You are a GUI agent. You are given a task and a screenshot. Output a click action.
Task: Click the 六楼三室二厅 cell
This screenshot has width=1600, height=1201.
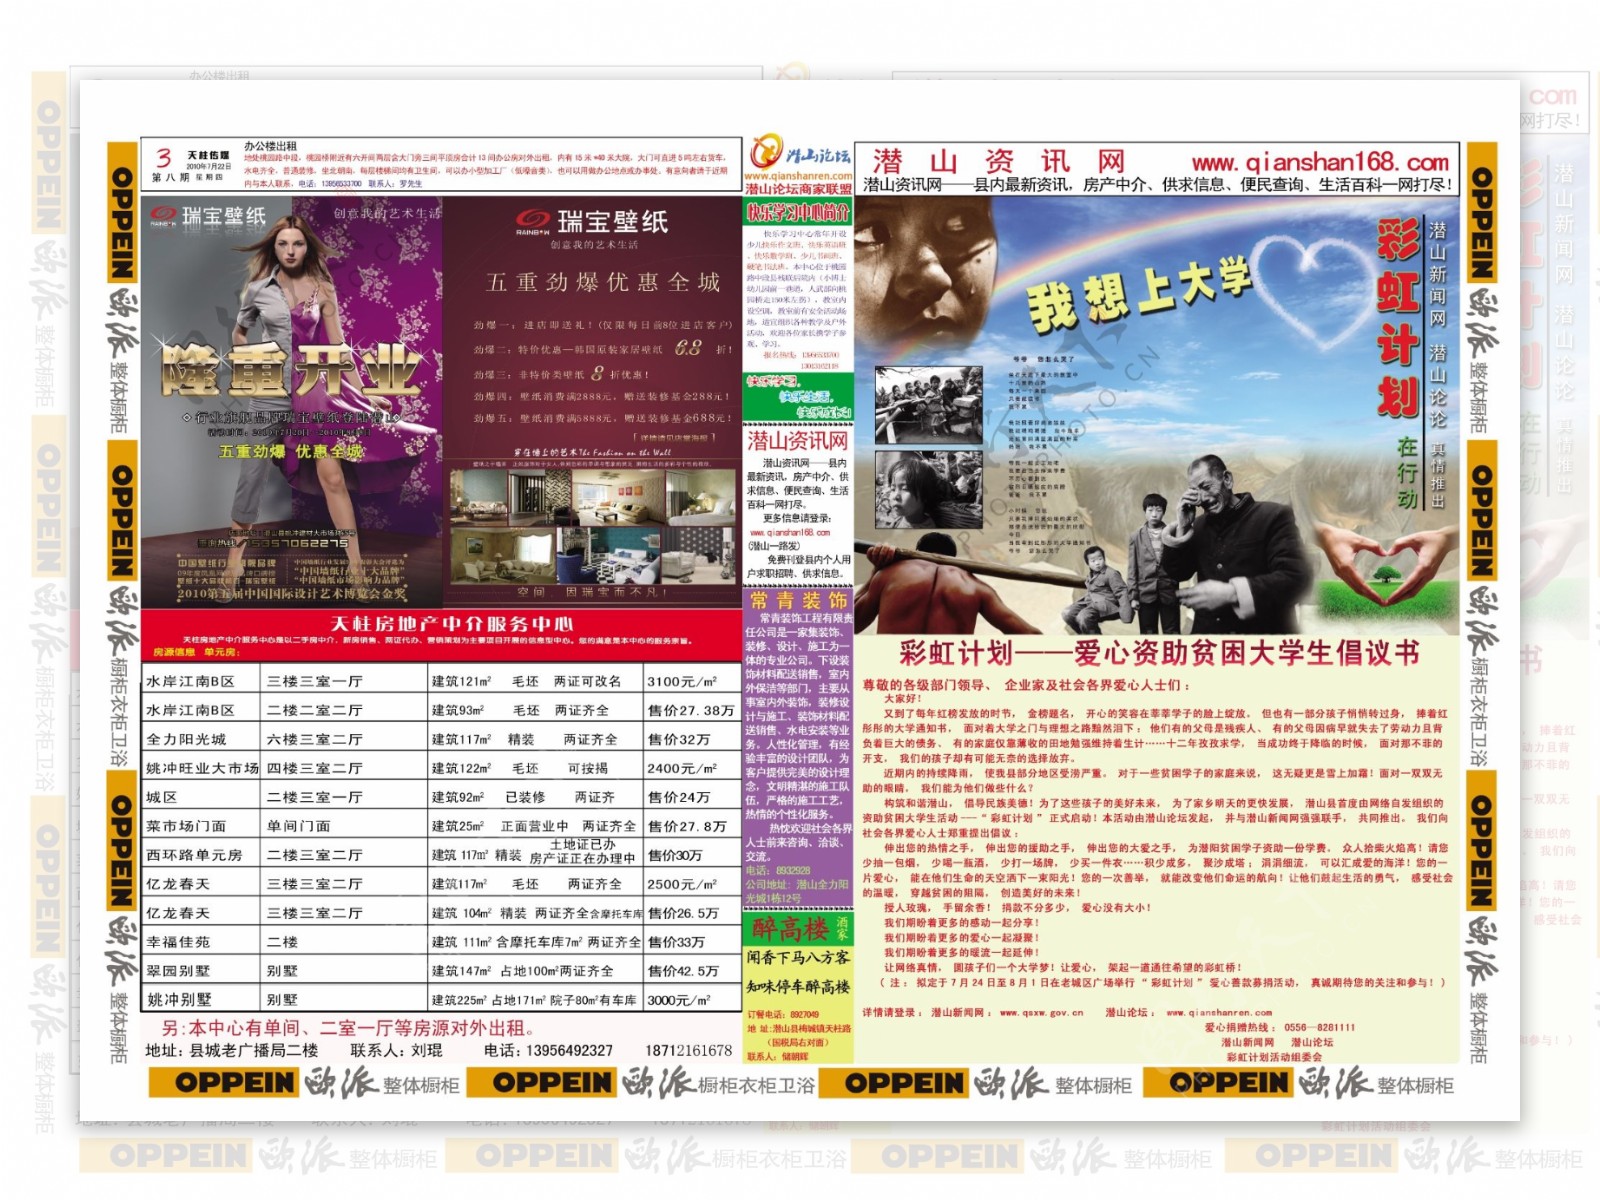click(x=345, y=739)
